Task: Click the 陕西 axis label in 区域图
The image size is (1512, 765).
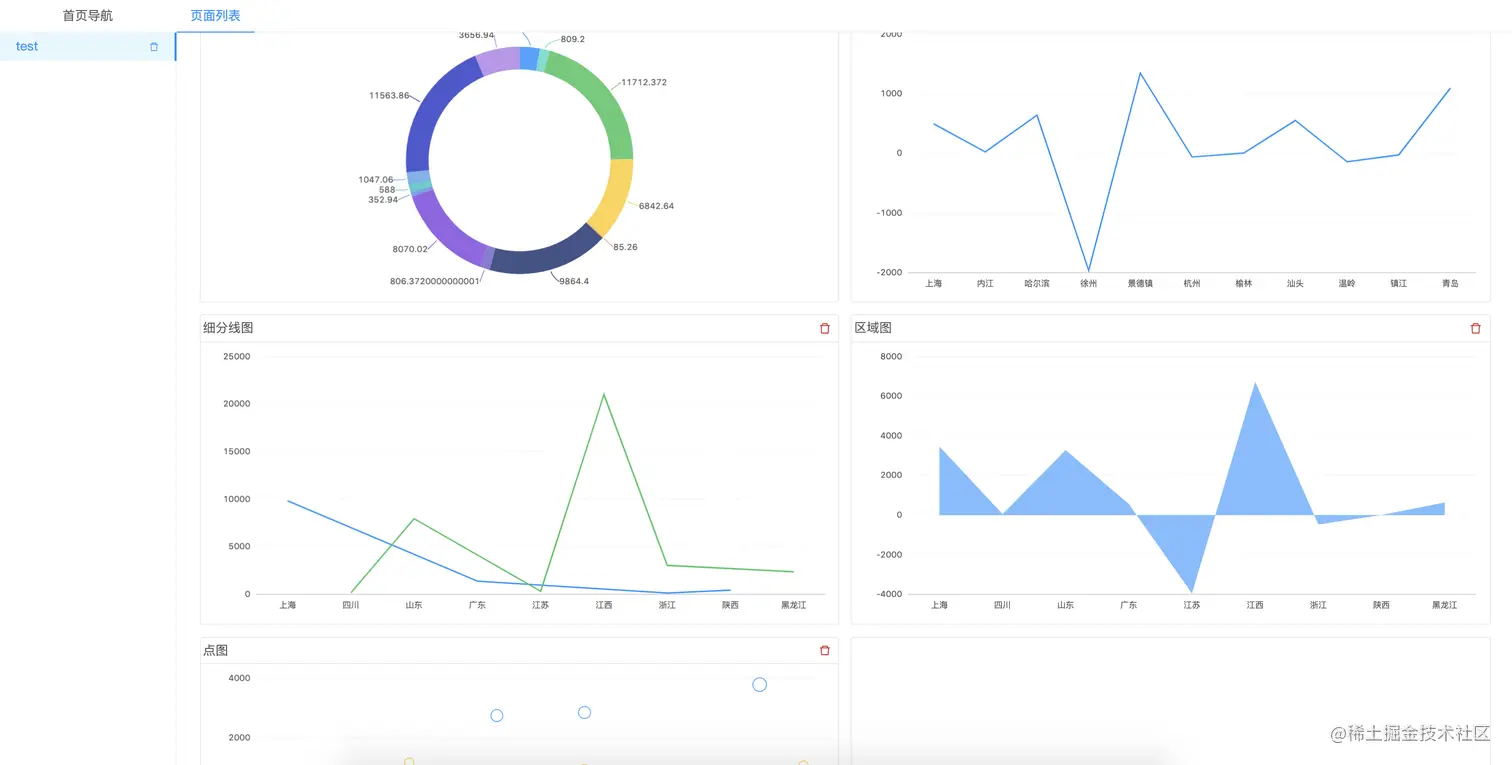Action: pos(1381,605)
